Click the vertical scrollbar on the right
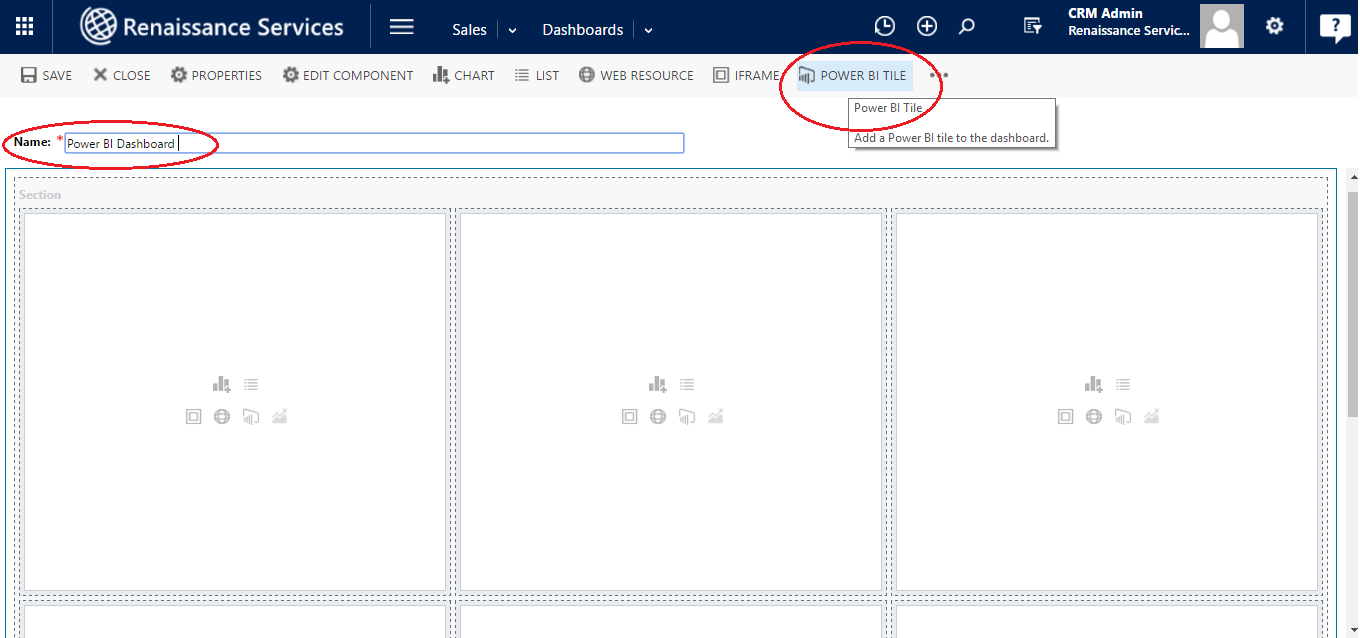 click(x=1352, y=300)
